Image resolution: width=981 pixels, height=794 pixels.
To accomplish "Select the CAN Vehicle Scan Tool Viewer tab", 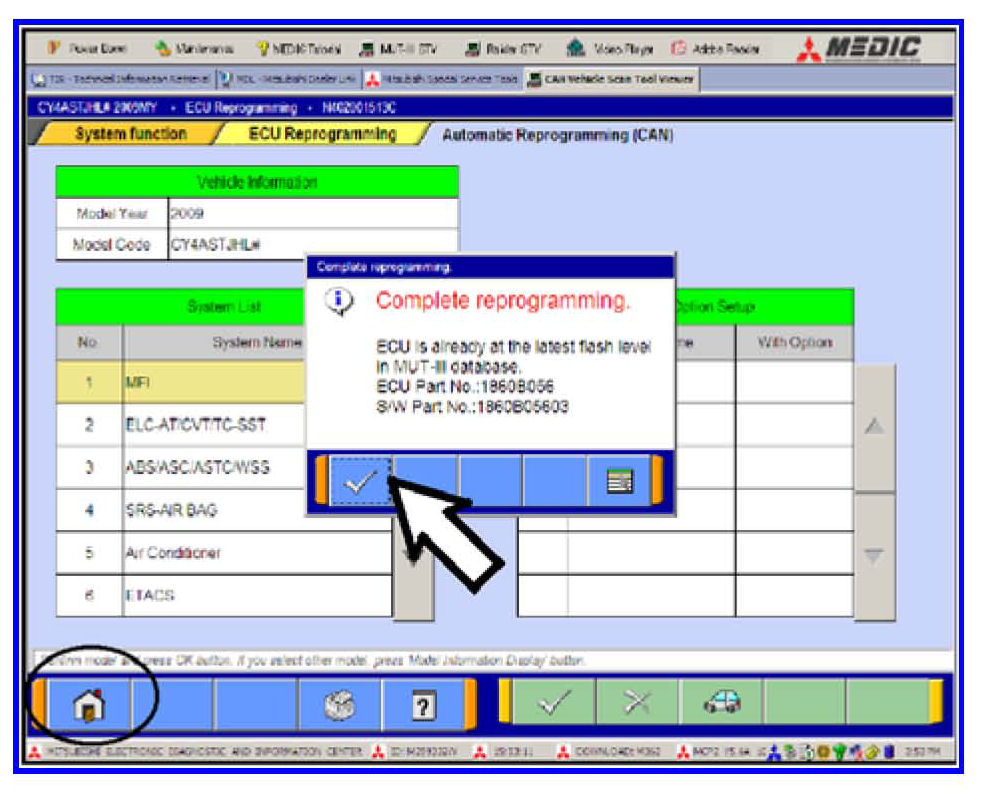I will click(x=611, y=79).
